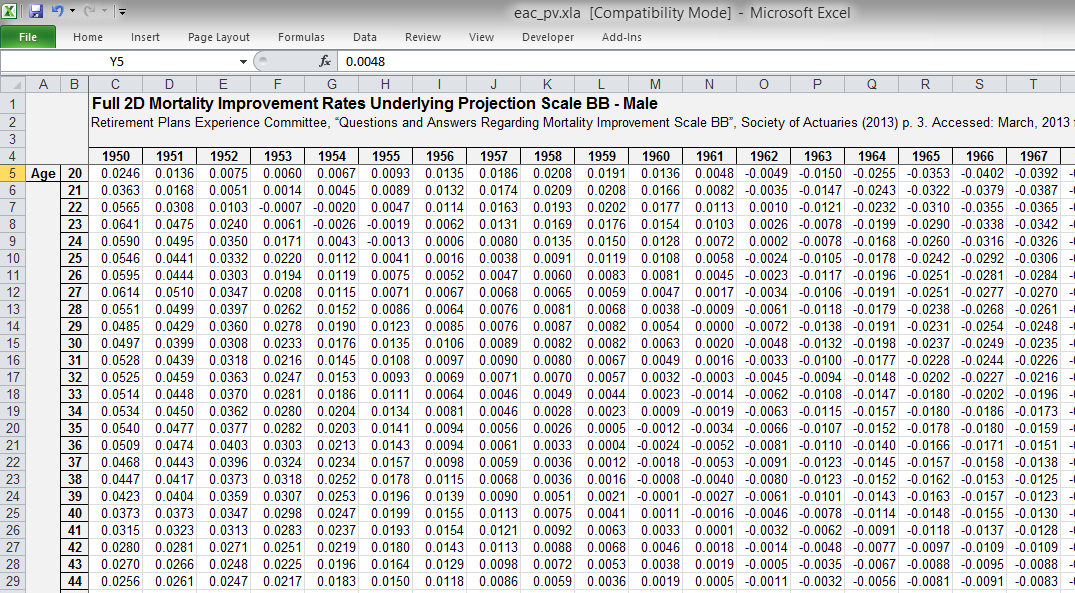This screenshot has height=593, width=1075.
Task: Click the Insert Function fx icon
Action: click(325, 62)
